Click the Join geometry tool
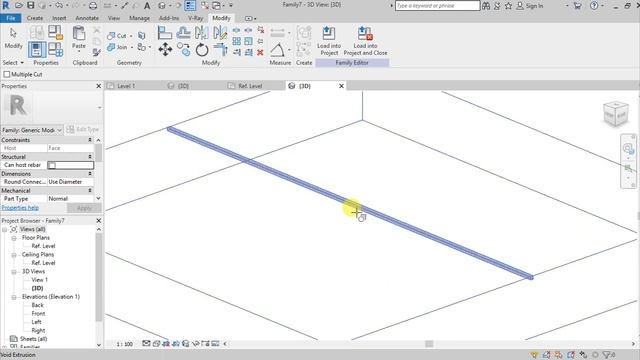Image resolution: width=640 pixels, height=360 pixels. (117, 47)
